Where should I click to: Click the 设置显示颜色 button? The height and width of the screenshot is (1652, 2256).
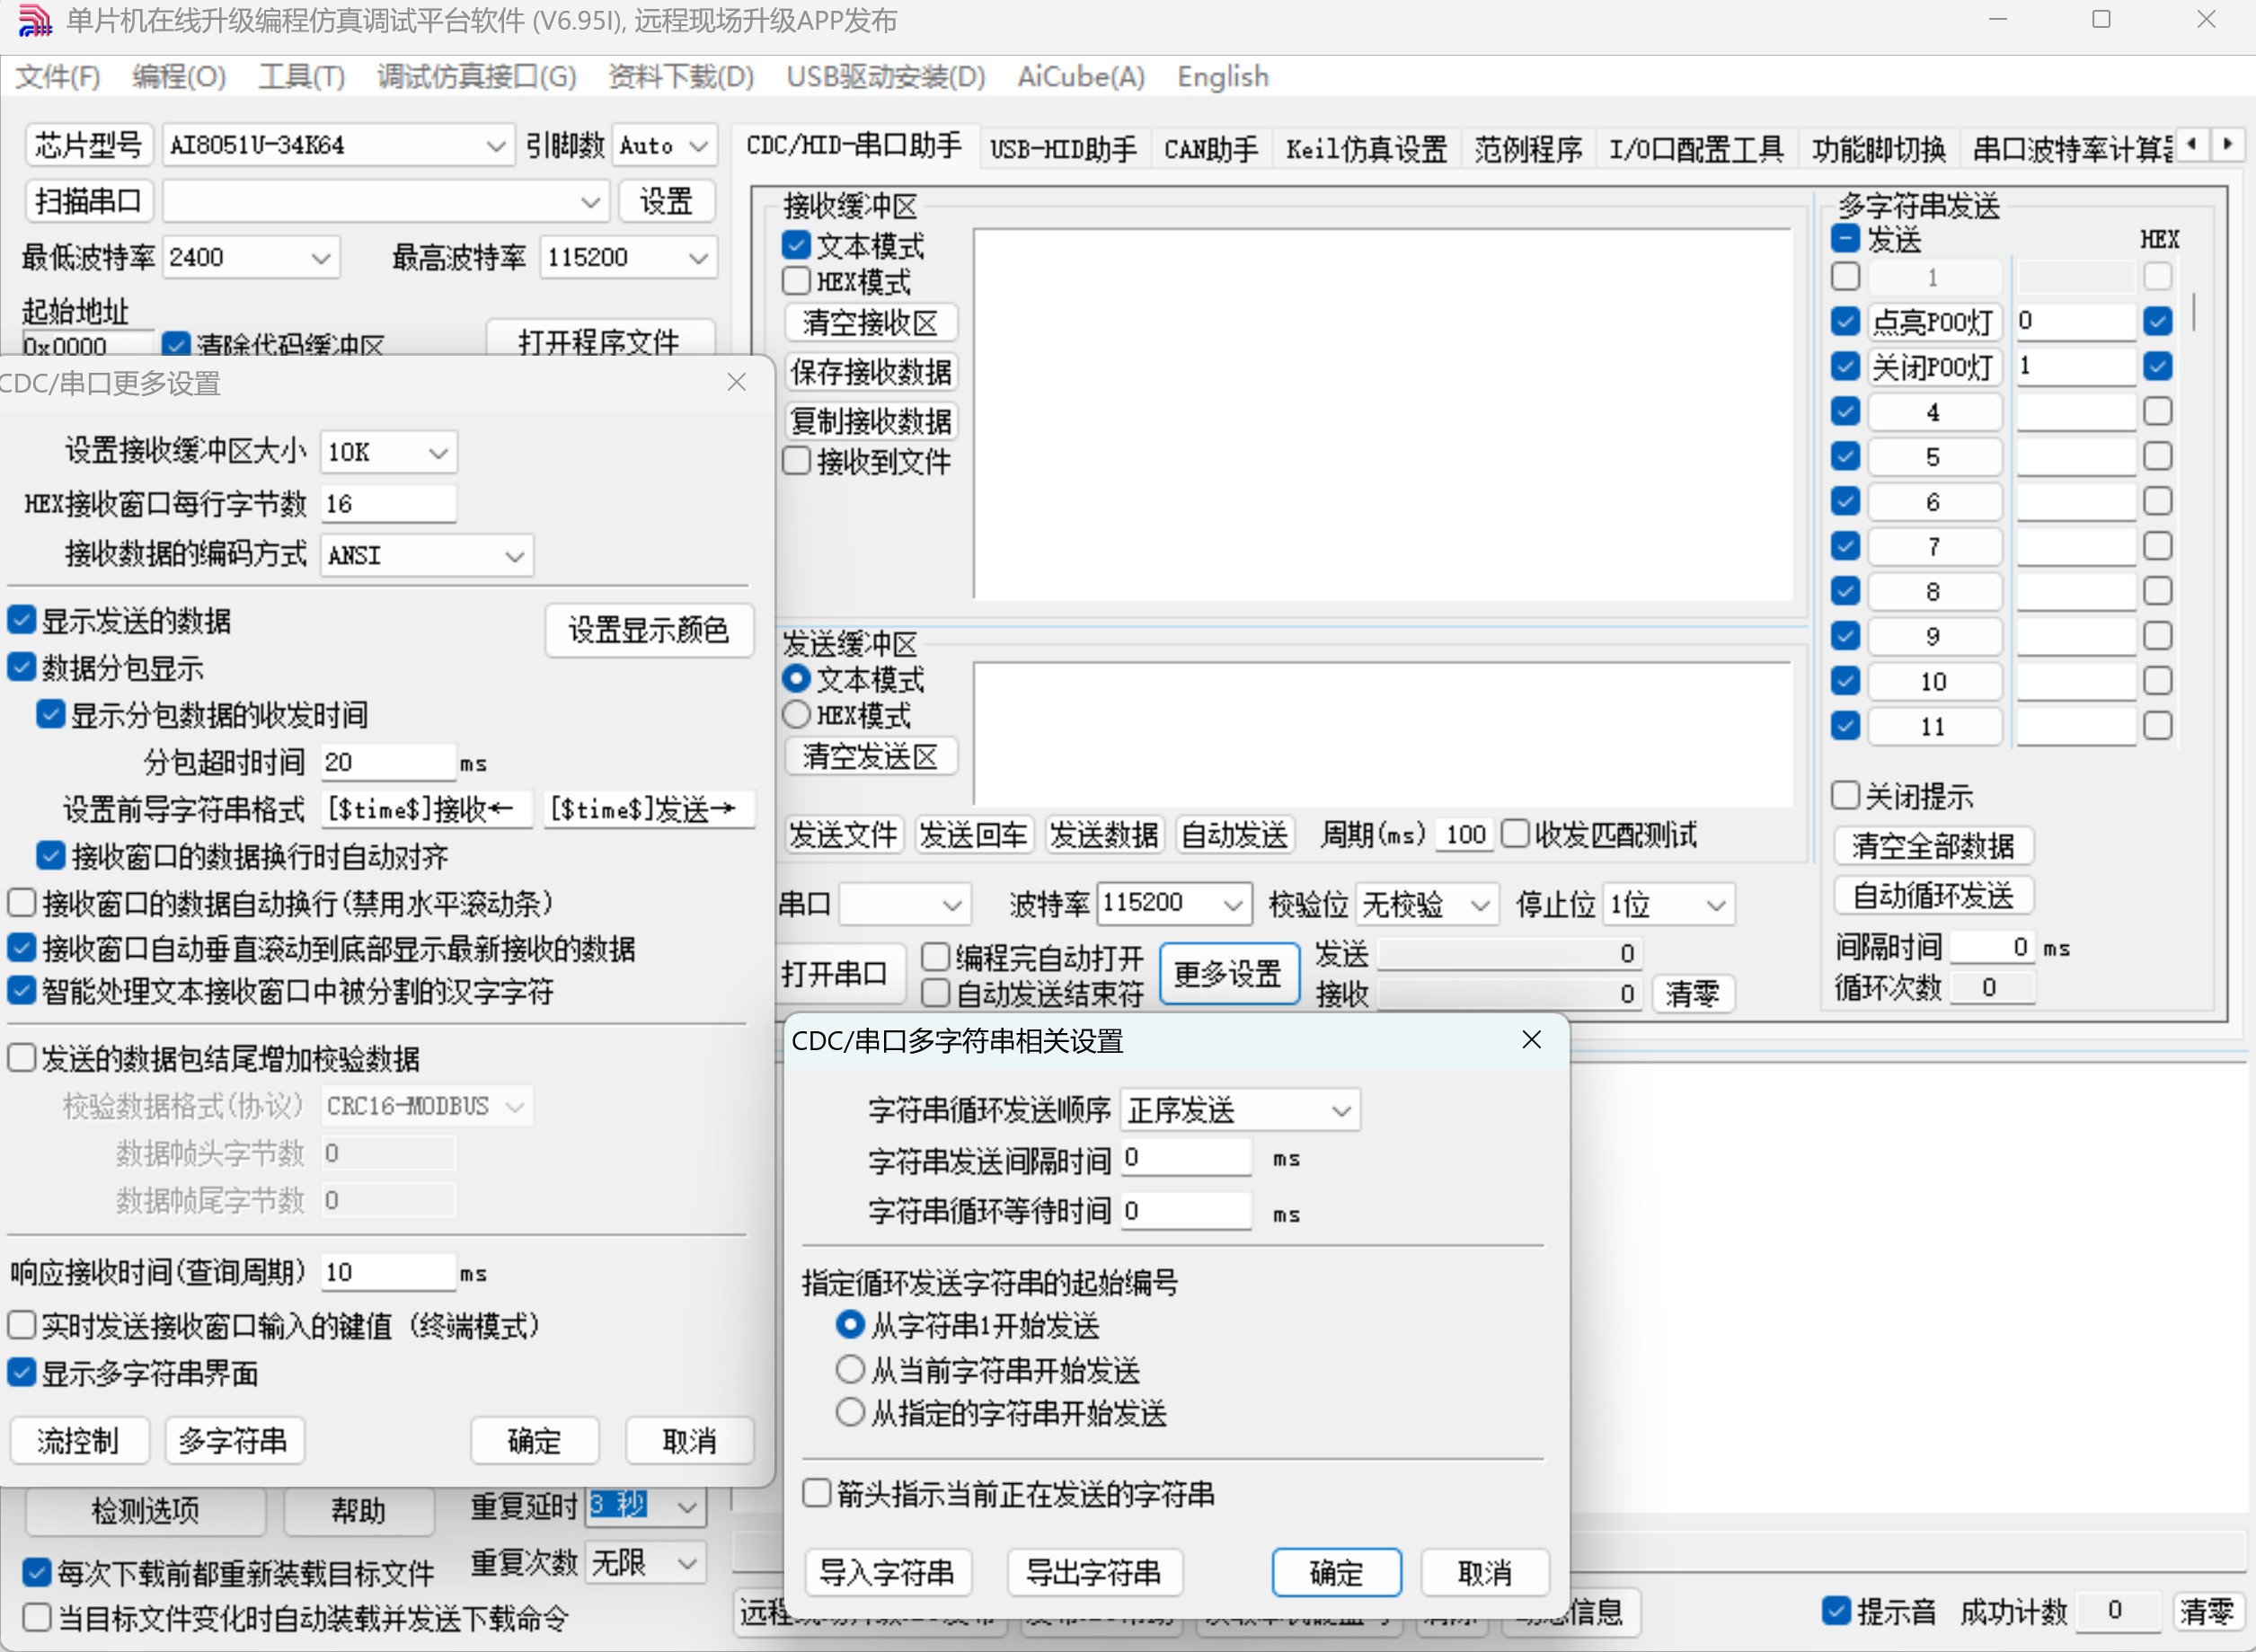[x=649, y=630]
